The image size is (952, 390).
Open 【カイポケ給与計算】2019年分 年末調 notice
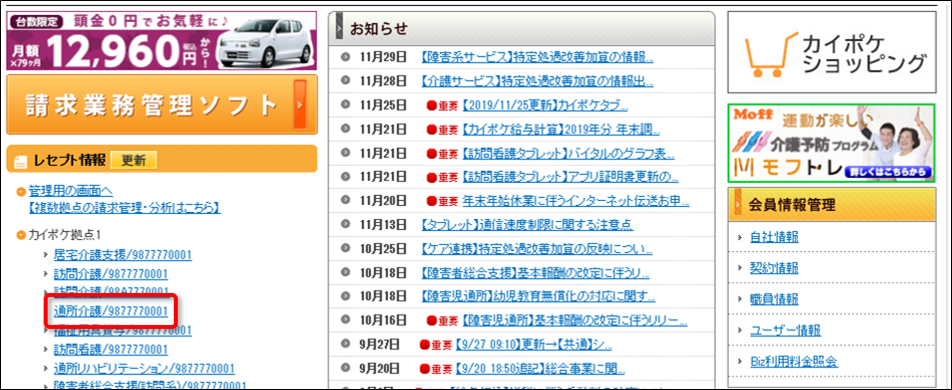(x=561, y=129)
